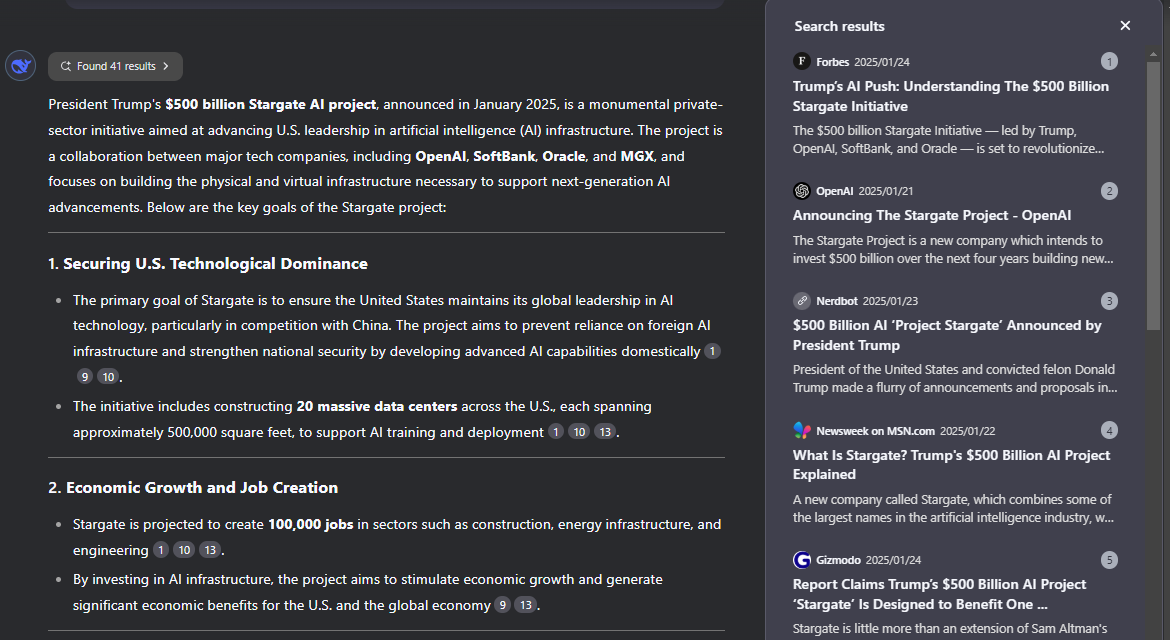Viewport: 1170px width, 640px height.
Task: Open the Found 41 results button
Action: coord(116,66)
